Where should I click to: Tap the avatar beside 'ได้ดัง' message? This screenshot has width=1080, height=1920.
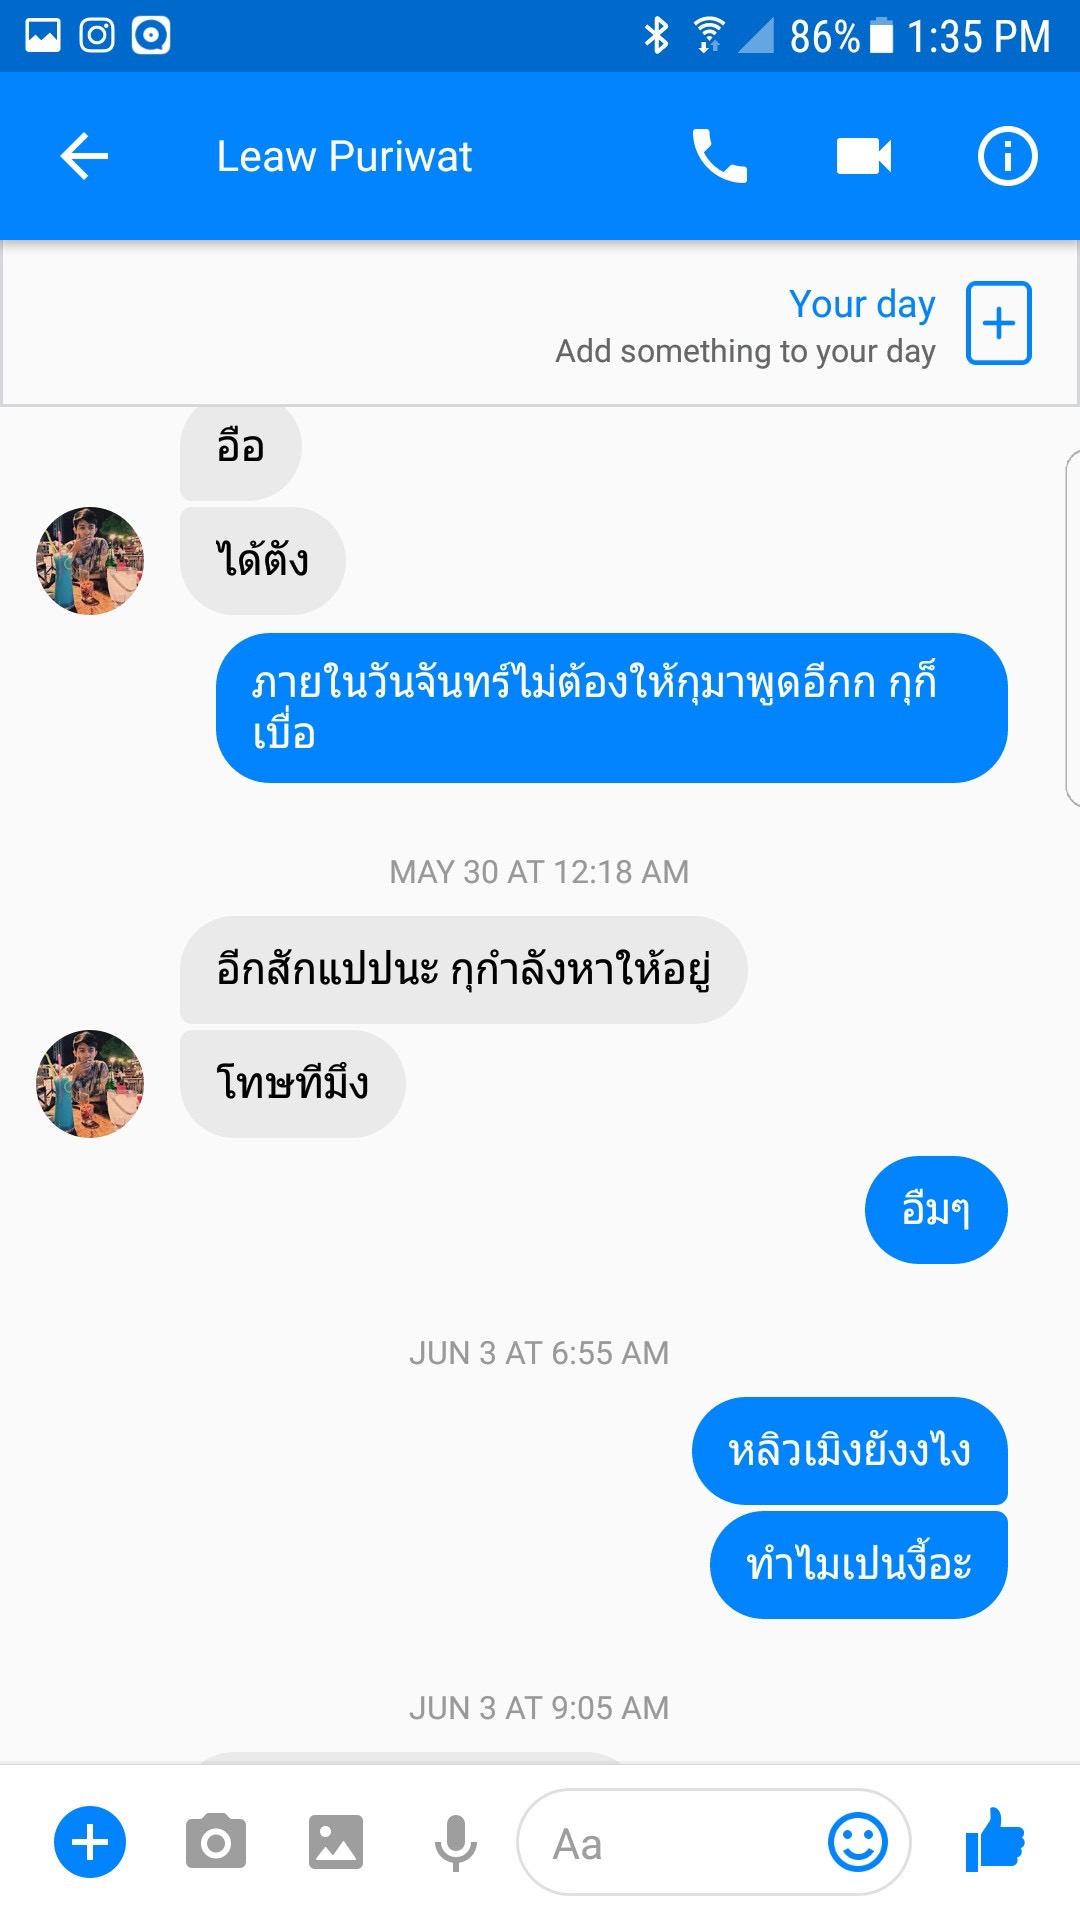(x=90, y=561)
